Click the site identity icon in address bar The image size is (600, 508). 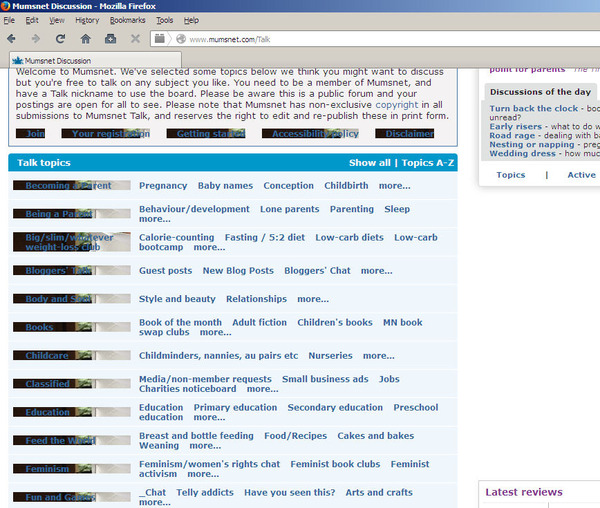160,39
